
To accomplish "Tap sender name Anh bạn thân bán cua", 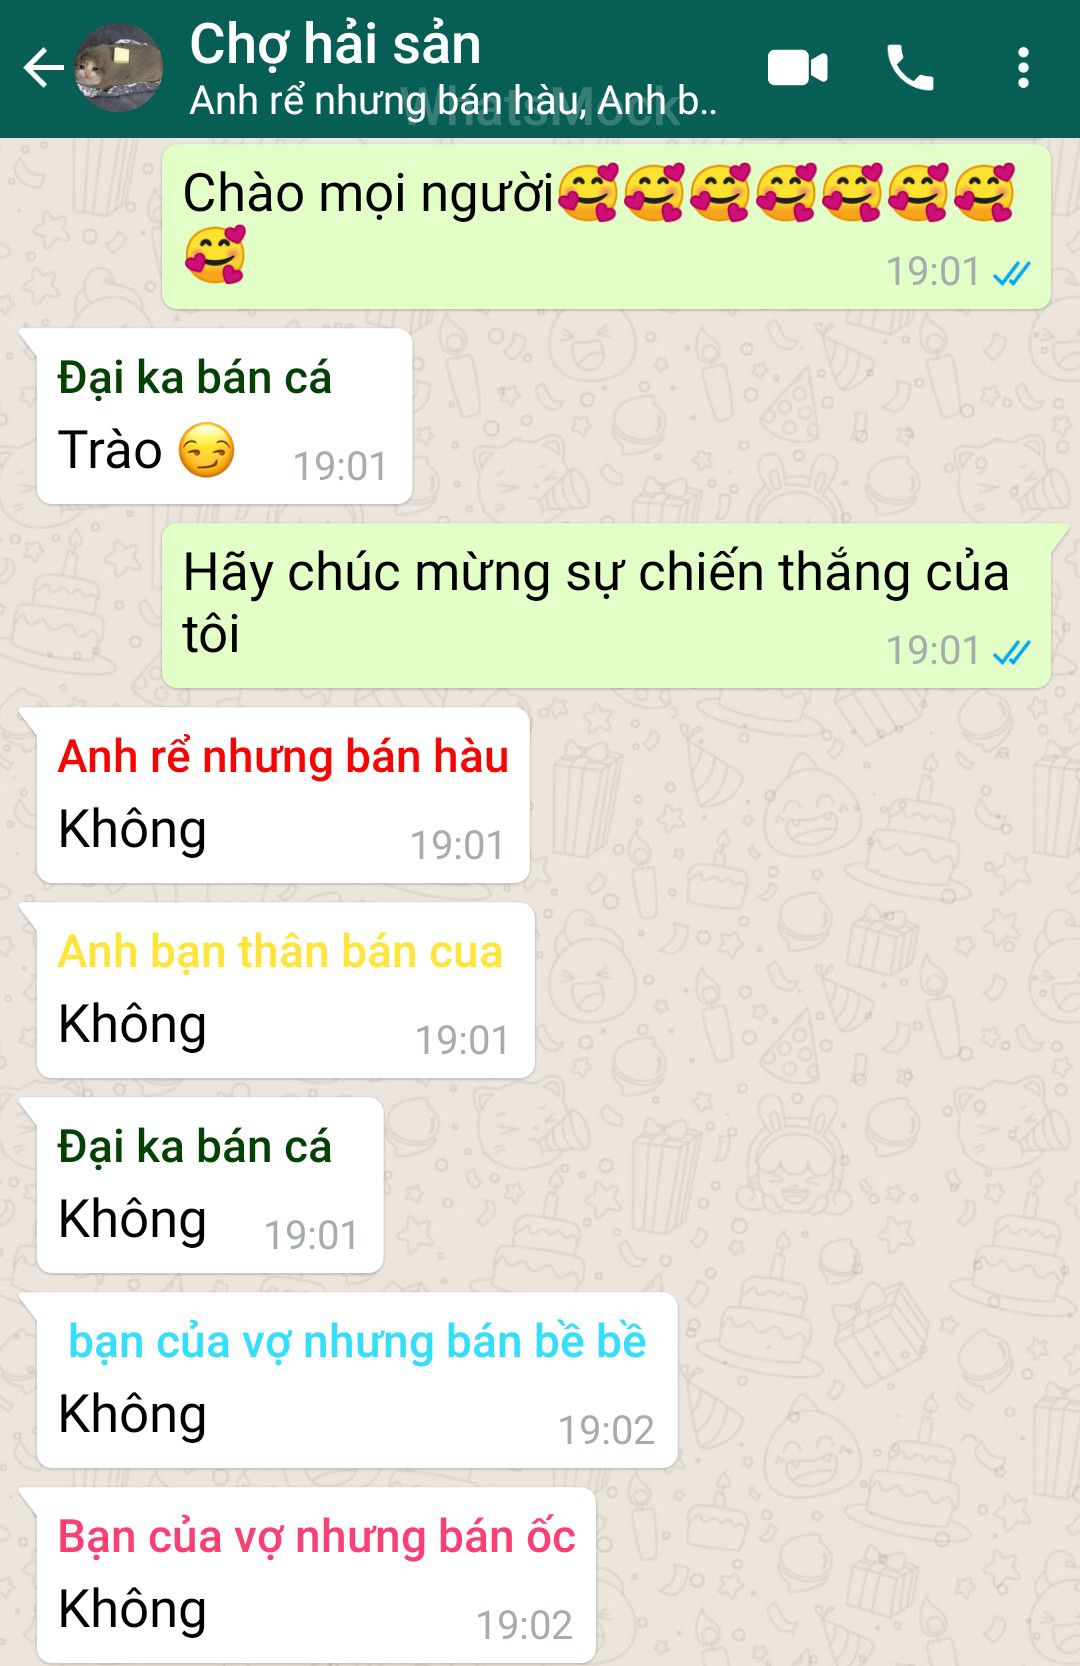I will (x=280, y=951).
